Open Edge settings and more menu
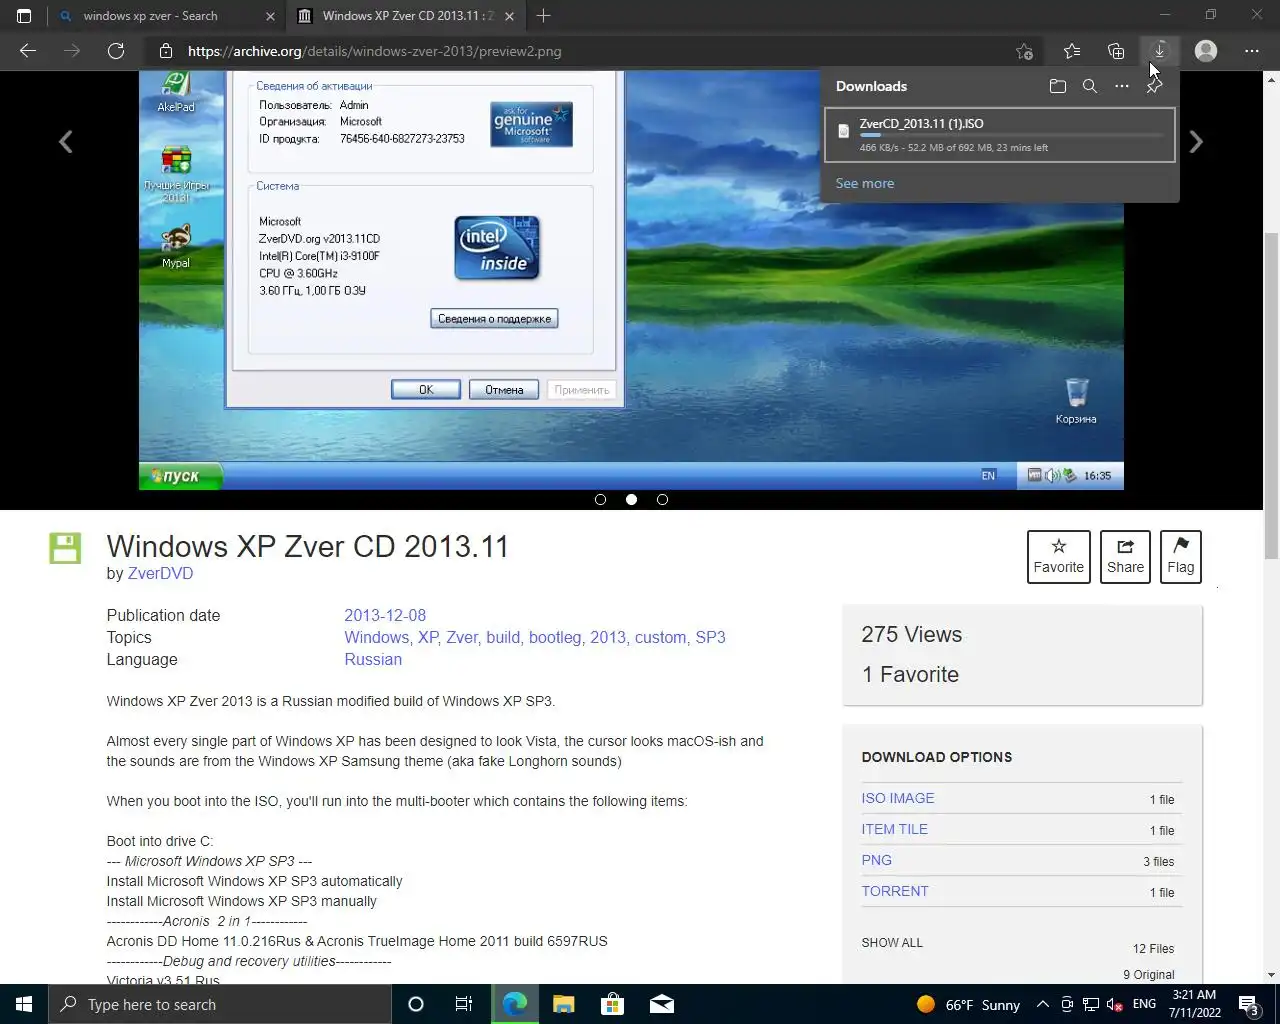 pos(1252,51)
